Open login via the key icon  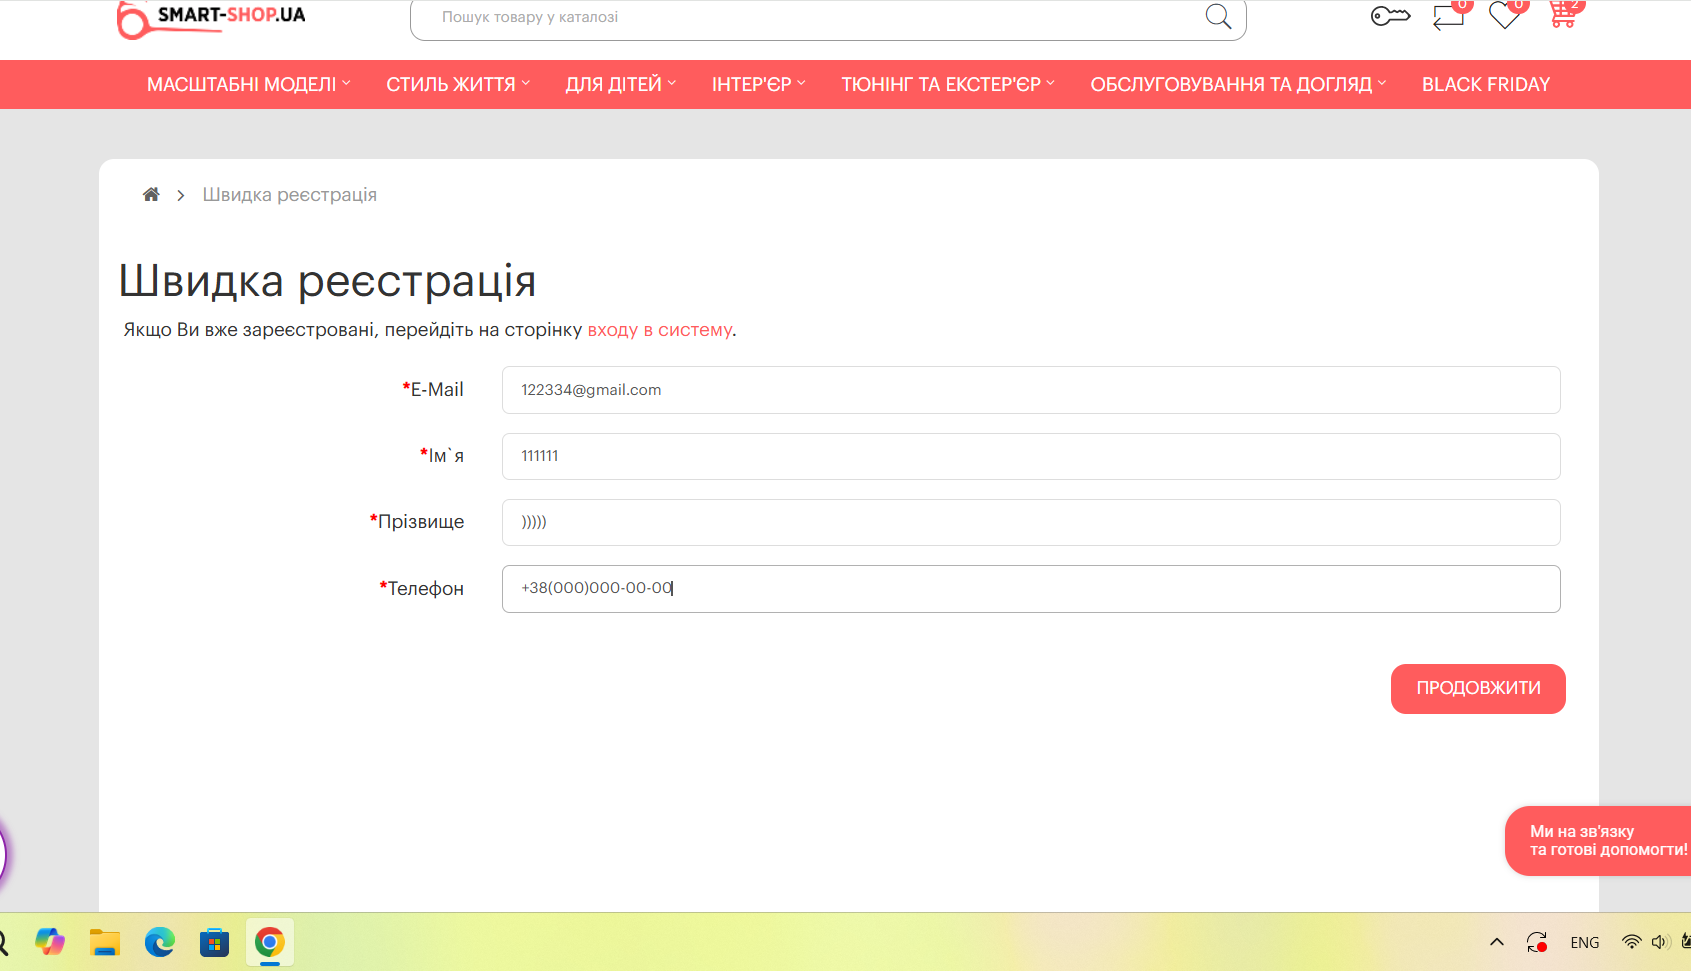pyautogui.click(x=1390, y=16)
